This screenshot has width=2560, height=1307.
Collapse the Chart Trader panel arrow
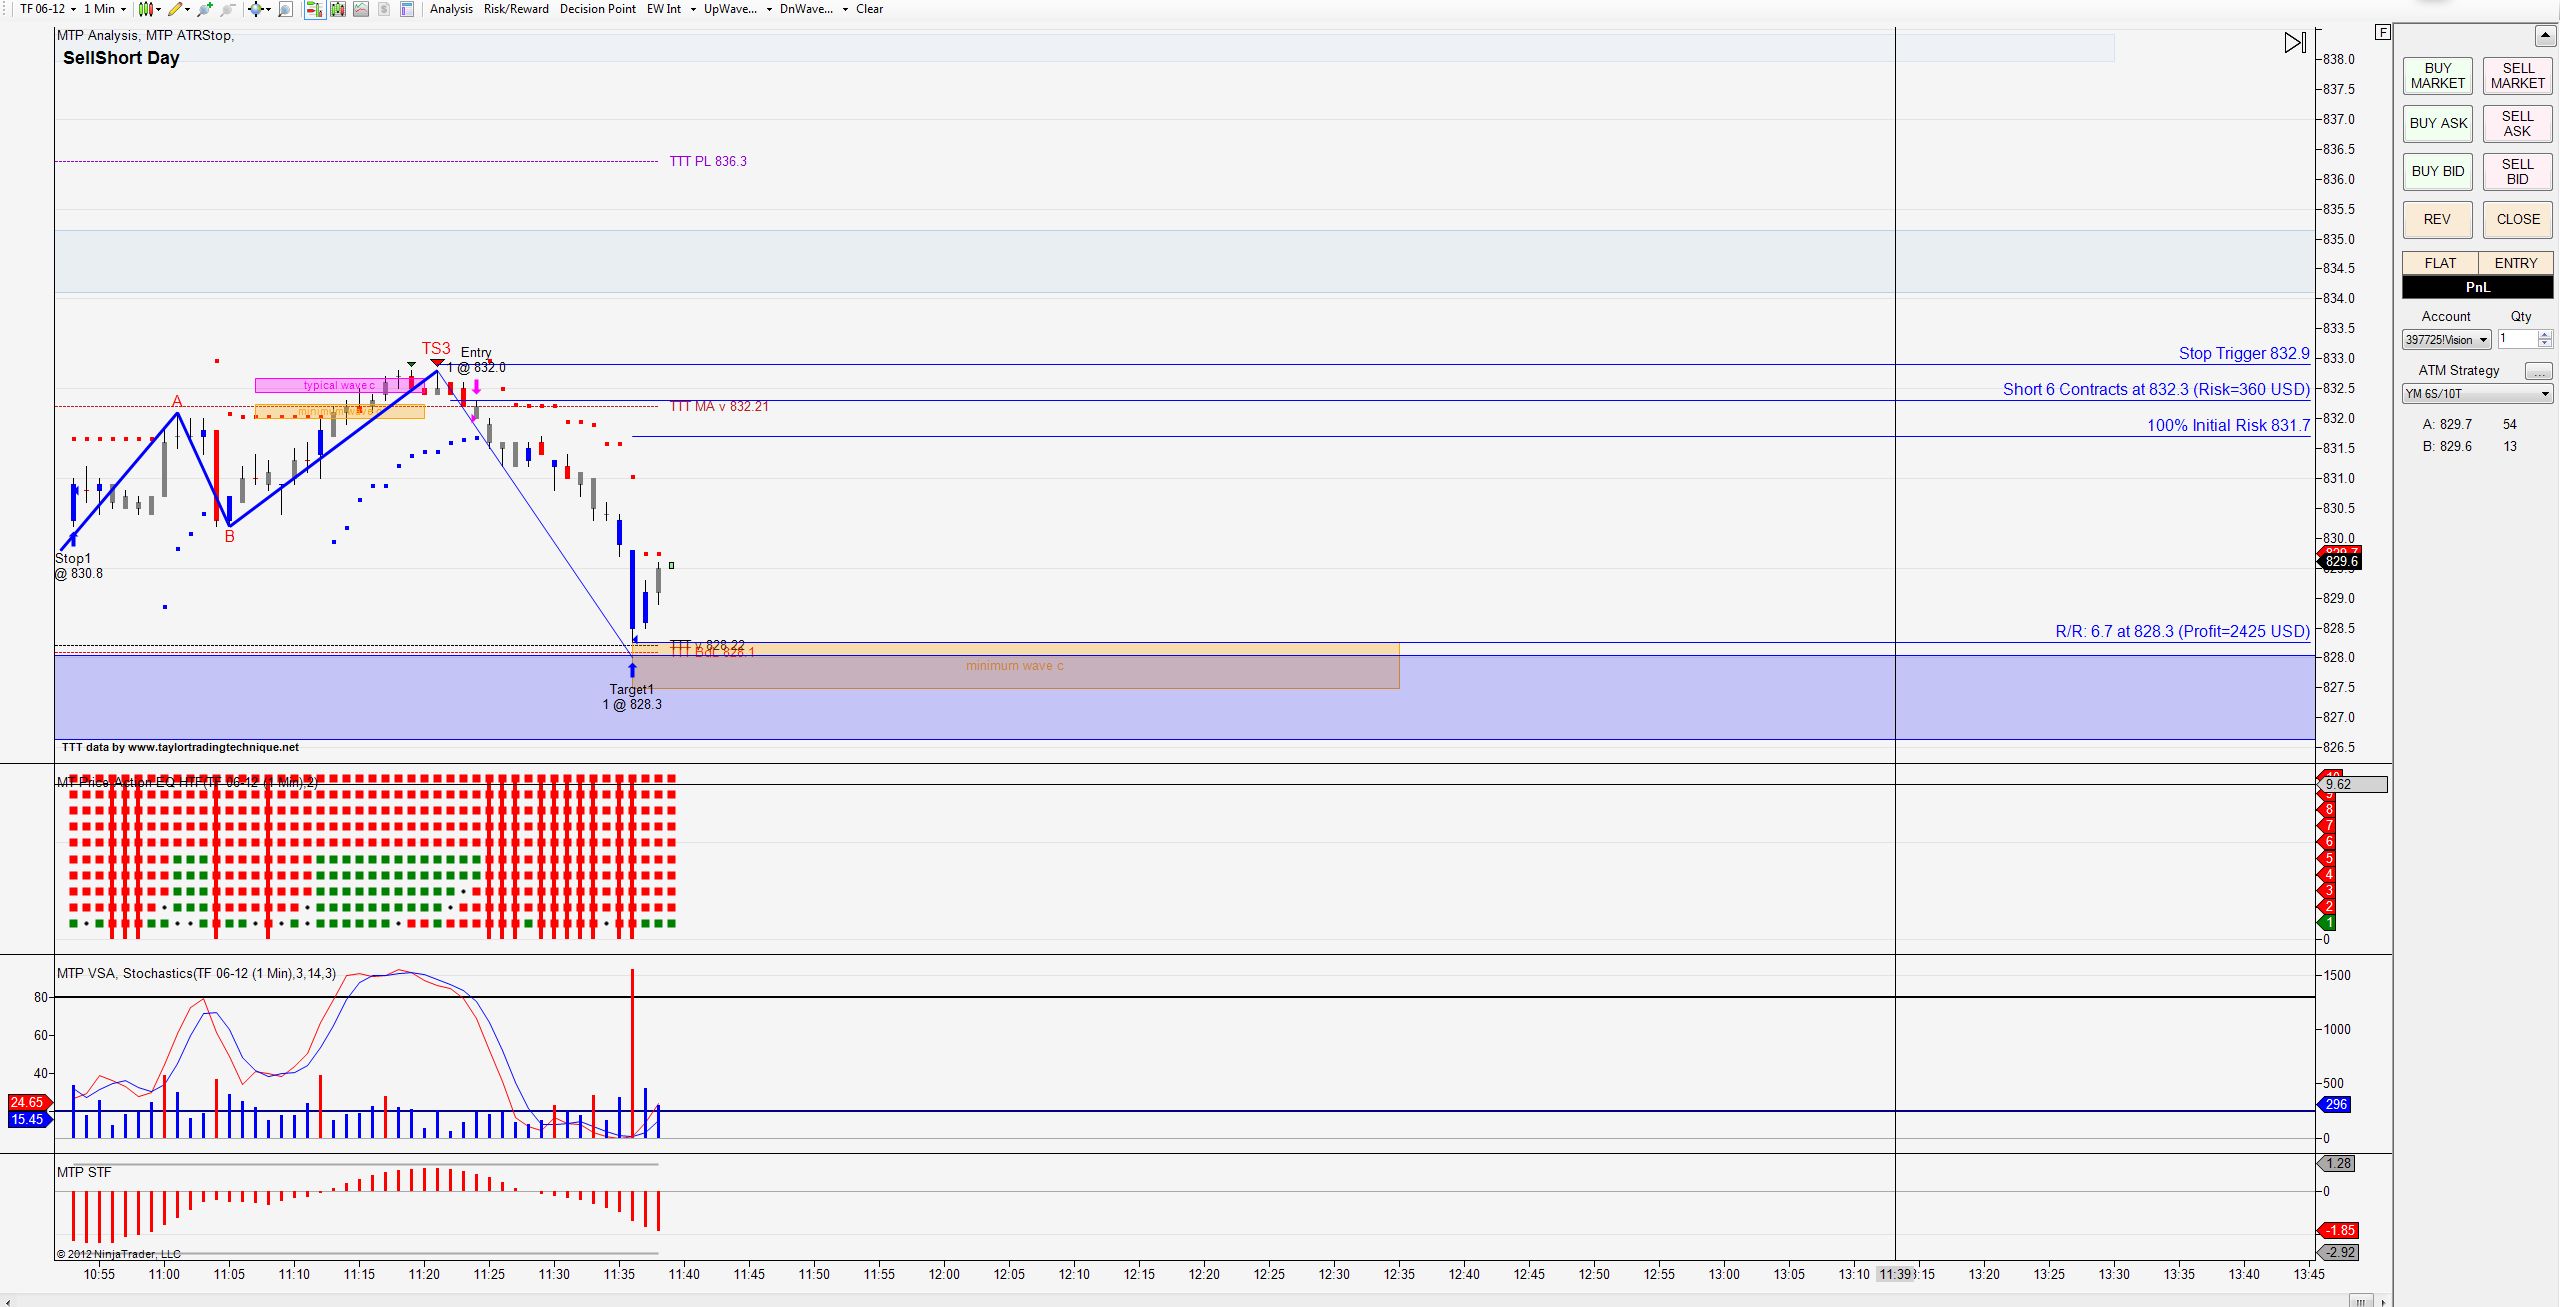tap(2545, 36)
